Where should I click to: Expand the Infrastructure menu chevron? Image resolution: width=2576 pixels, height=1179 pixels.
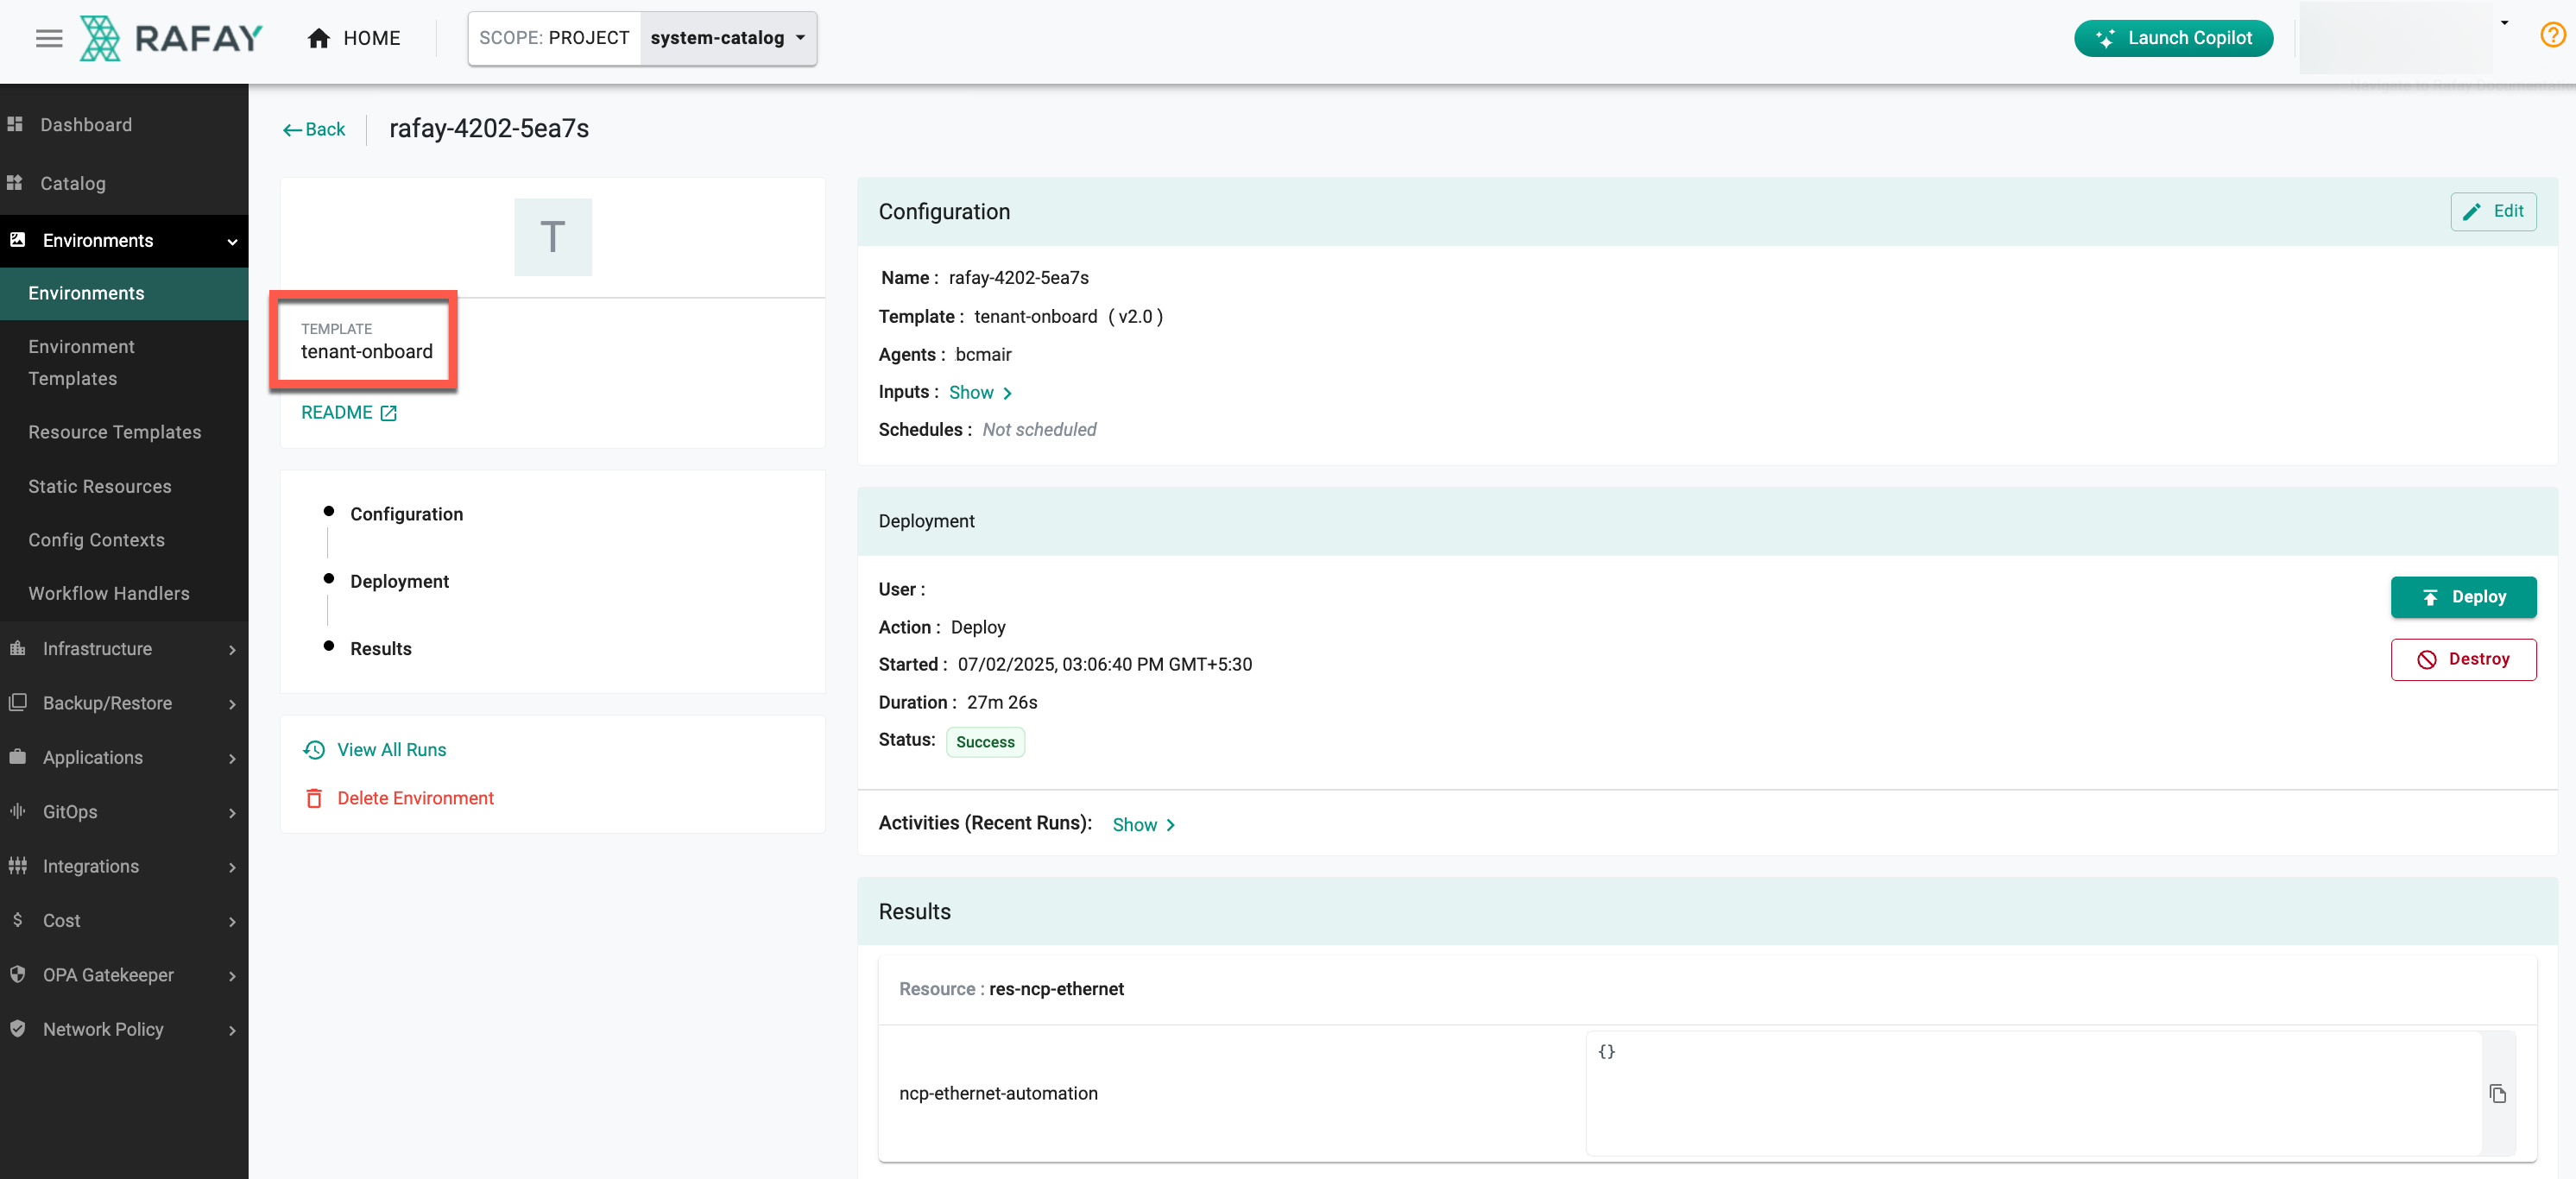coord(232,649)
